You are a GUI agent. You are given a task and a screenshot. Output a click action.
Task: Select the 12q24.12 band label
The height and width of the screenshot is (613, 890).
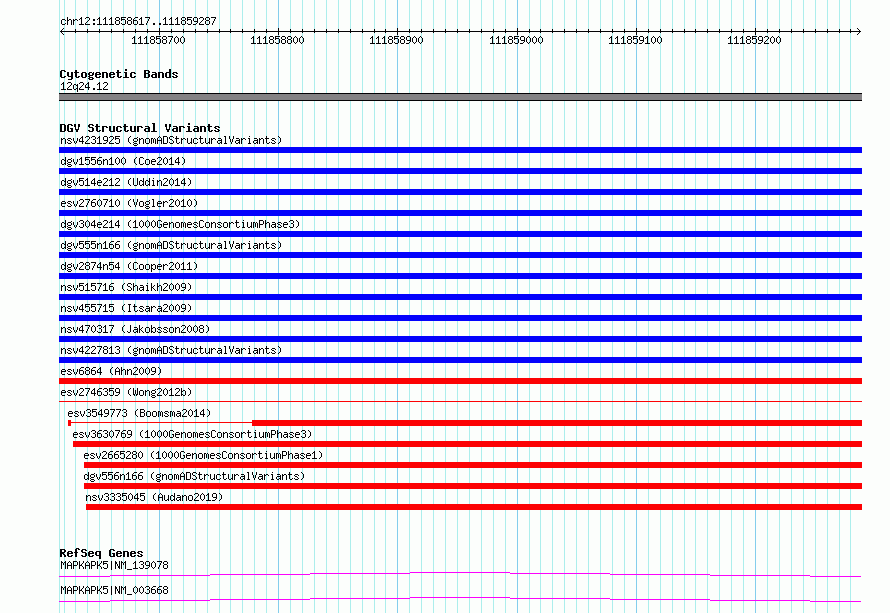click(x=84, y=86)
